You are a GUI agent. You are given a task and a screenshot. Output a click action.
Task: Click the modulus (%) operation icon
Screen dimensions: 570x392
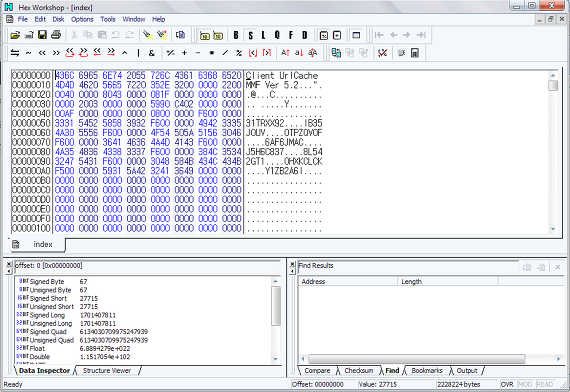(x=239, y=53)
